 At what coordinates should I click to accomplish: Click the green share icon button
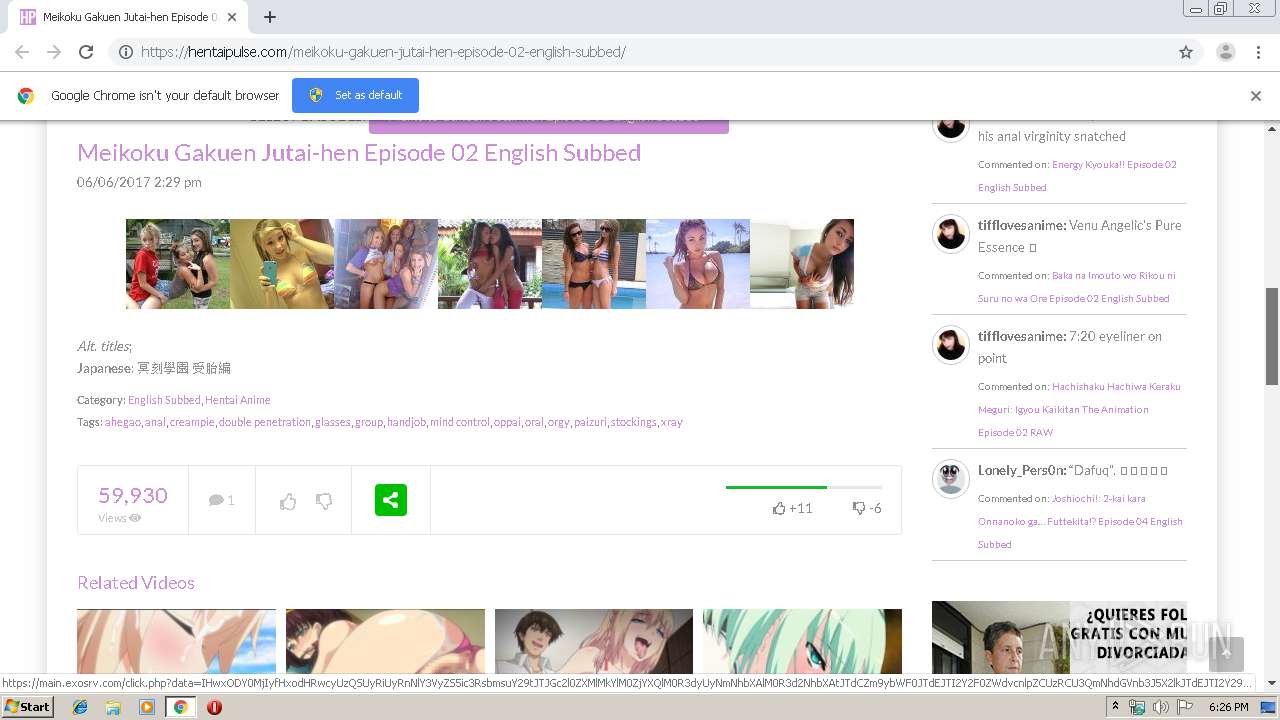(x=391, y=500)
